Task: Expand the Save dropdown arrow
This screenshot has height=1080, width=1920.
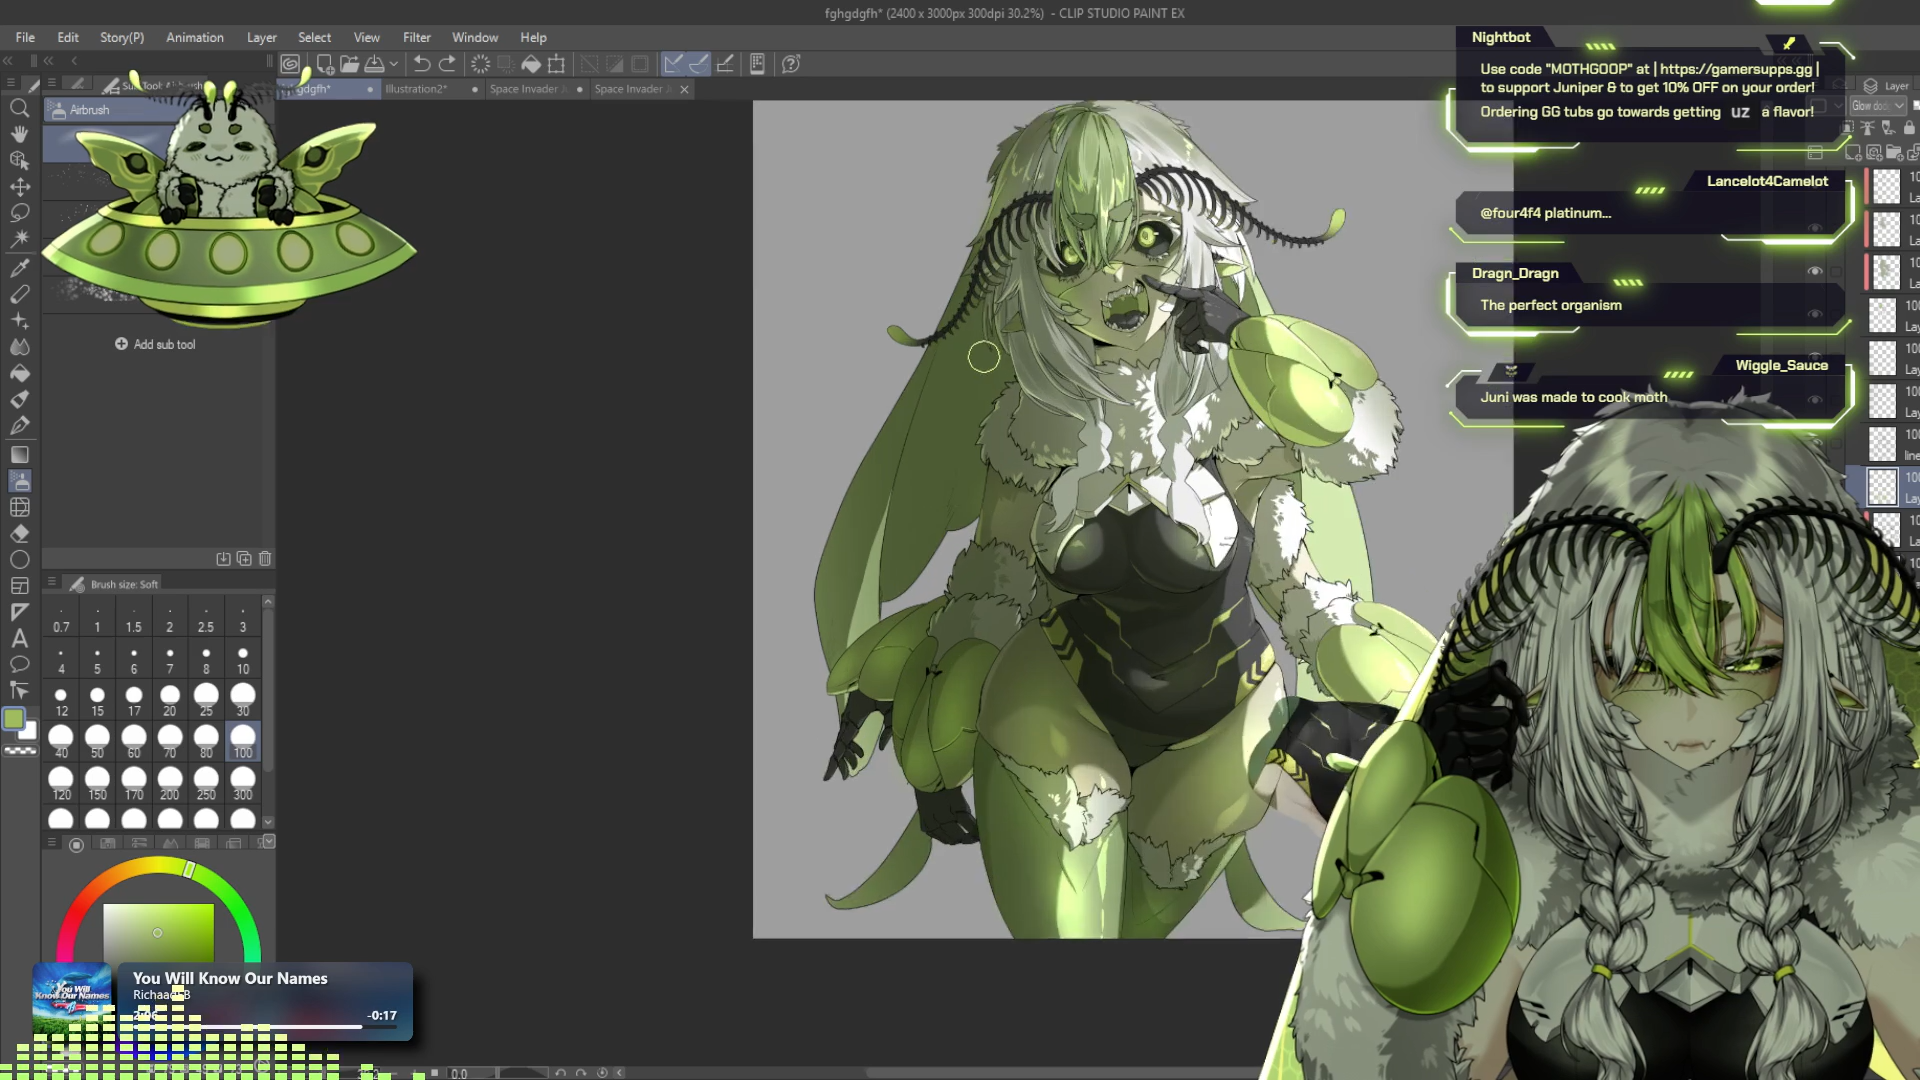Action: pyautogui.click(x=394, y=64)
